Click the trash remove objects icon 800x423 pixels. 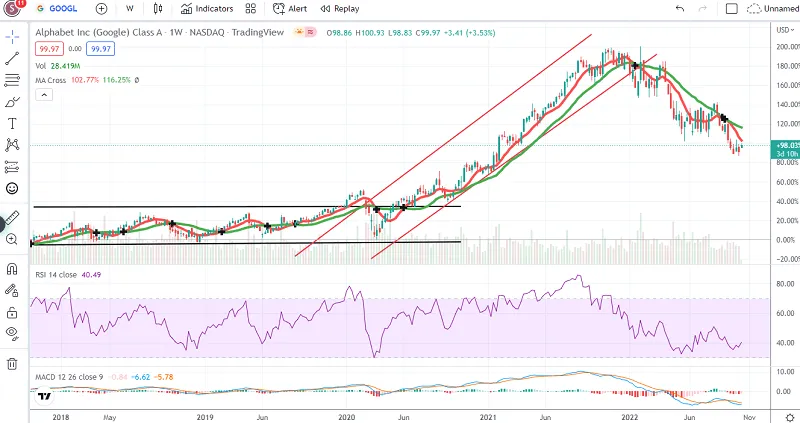click(x=12, y=364)
